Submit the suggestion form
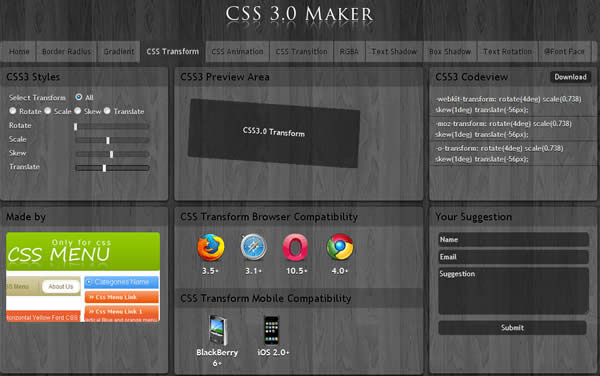Image resolution: width=600 pixels, height=376 pixels. [x=512, y=328]
